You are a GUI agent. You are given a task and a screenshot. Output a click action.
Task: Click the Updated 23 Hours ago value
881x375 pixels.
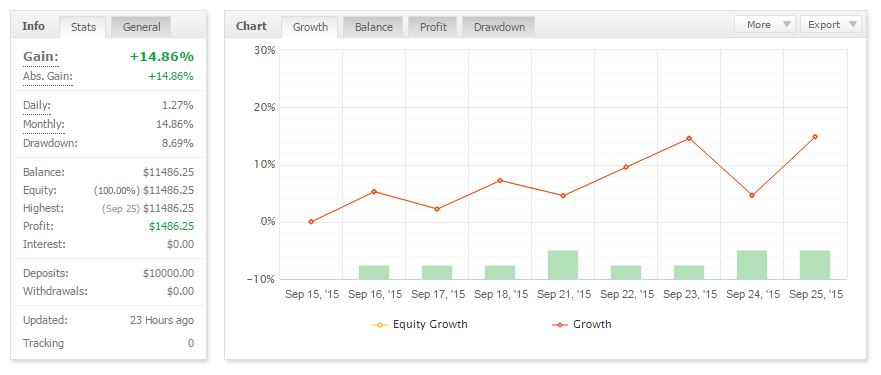[162, 320]
